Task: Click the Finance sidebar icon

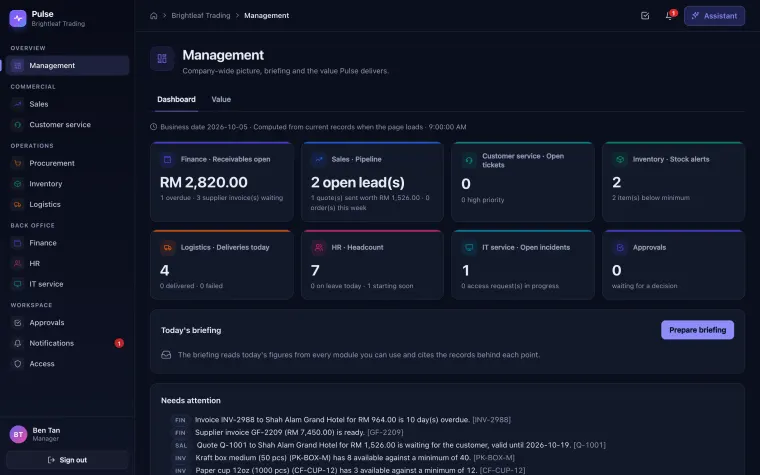Action: coord(17,243)
